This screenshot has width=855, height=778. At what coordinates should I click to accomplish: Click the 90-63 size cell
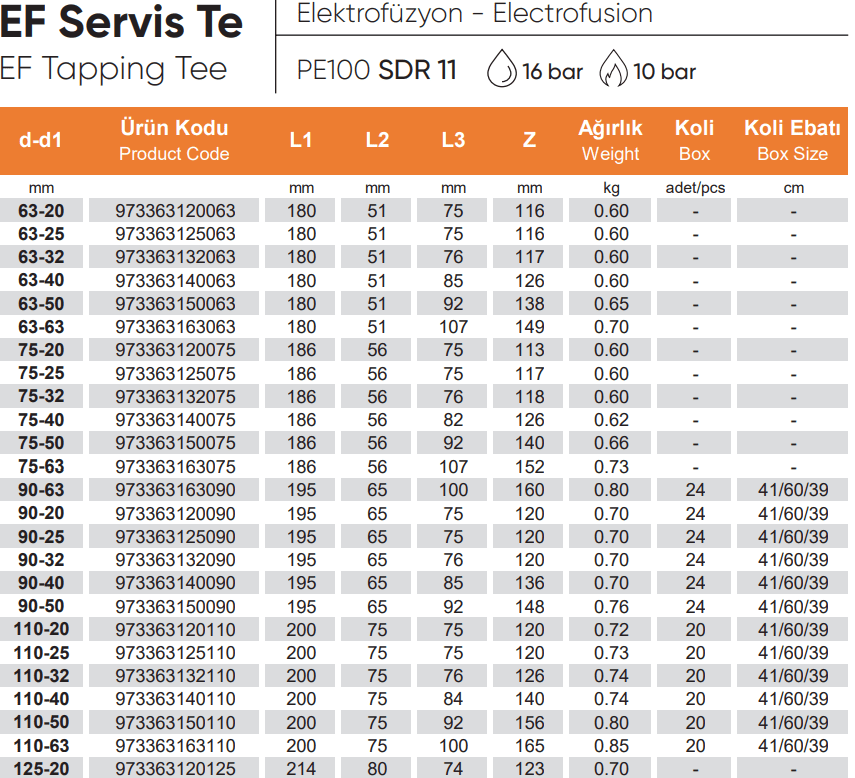pos(41,490)
